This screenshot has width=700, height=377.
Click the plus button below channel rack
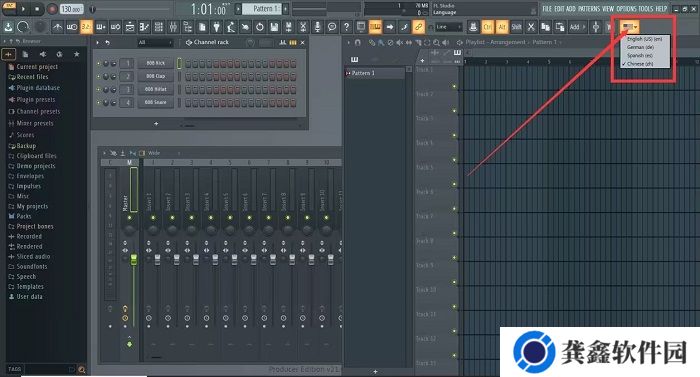click(156, 123)
